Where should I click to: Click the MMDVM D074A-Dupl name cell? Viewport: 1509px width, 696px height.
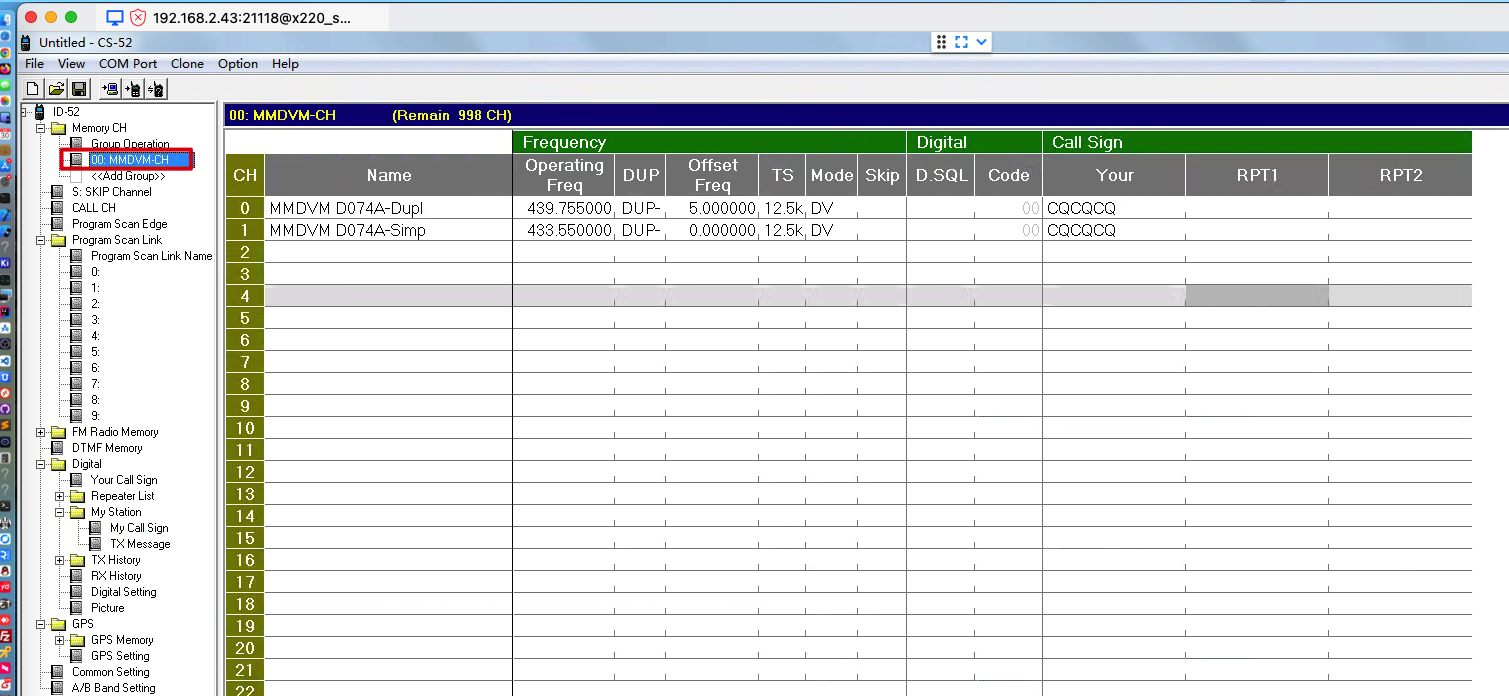(x=388, y=208)
